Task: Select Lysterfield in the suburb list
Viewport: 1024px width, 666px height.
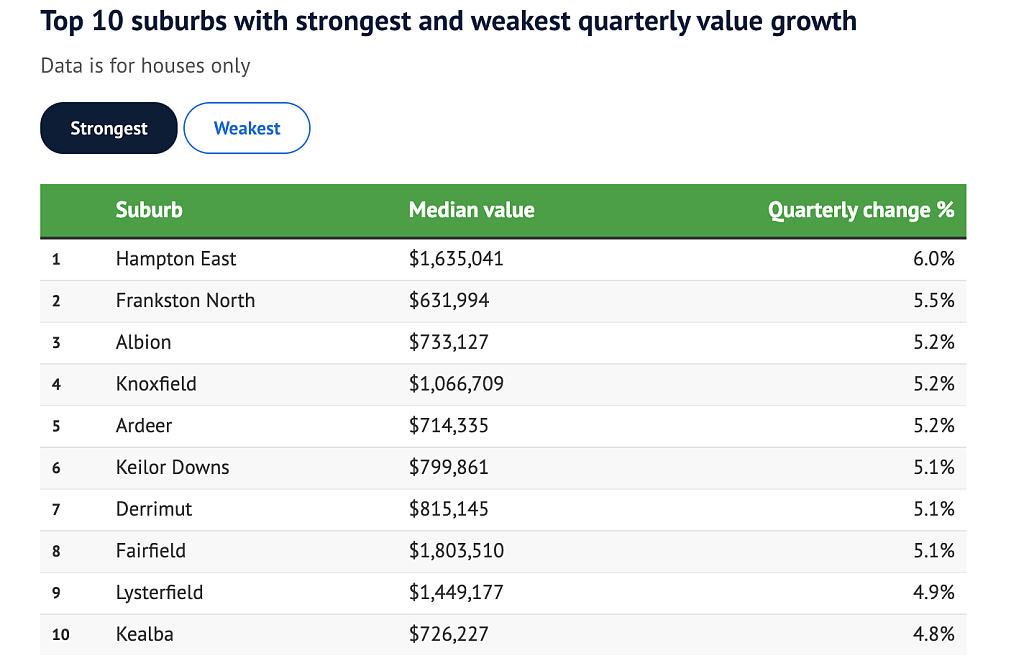Action: 159,593
